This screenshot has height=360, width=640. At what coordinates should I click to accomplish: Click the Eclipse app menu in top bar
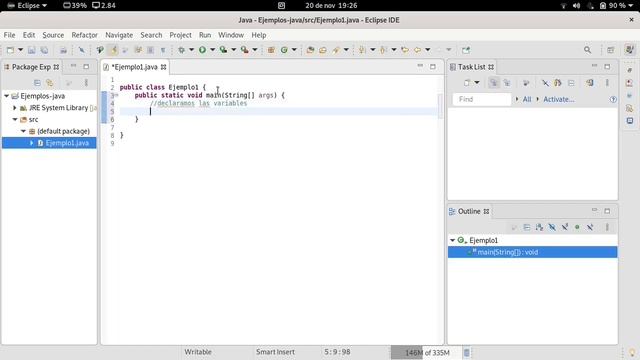[x=27, y=5]
